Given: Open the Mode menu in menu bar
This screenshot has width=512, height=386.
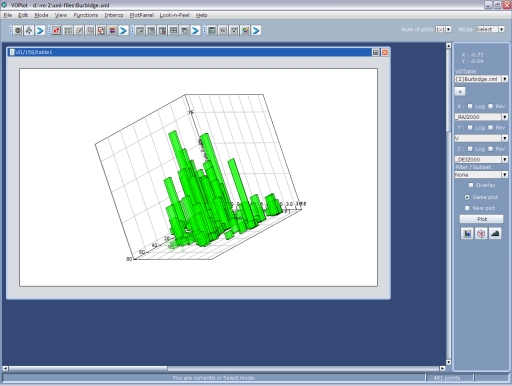Looking at the screenshot, I should click(x=41, y=15).
